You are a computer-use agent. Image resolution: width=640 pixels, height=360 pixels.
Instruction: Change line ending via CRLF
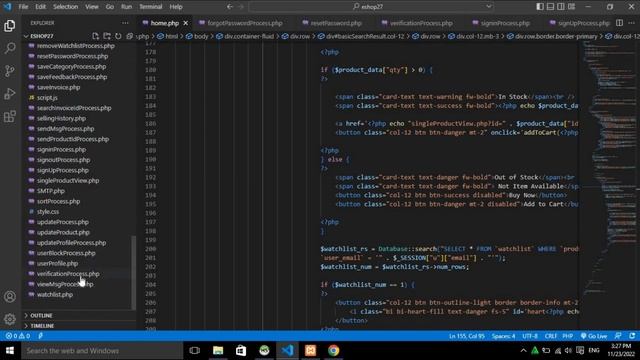551,336
